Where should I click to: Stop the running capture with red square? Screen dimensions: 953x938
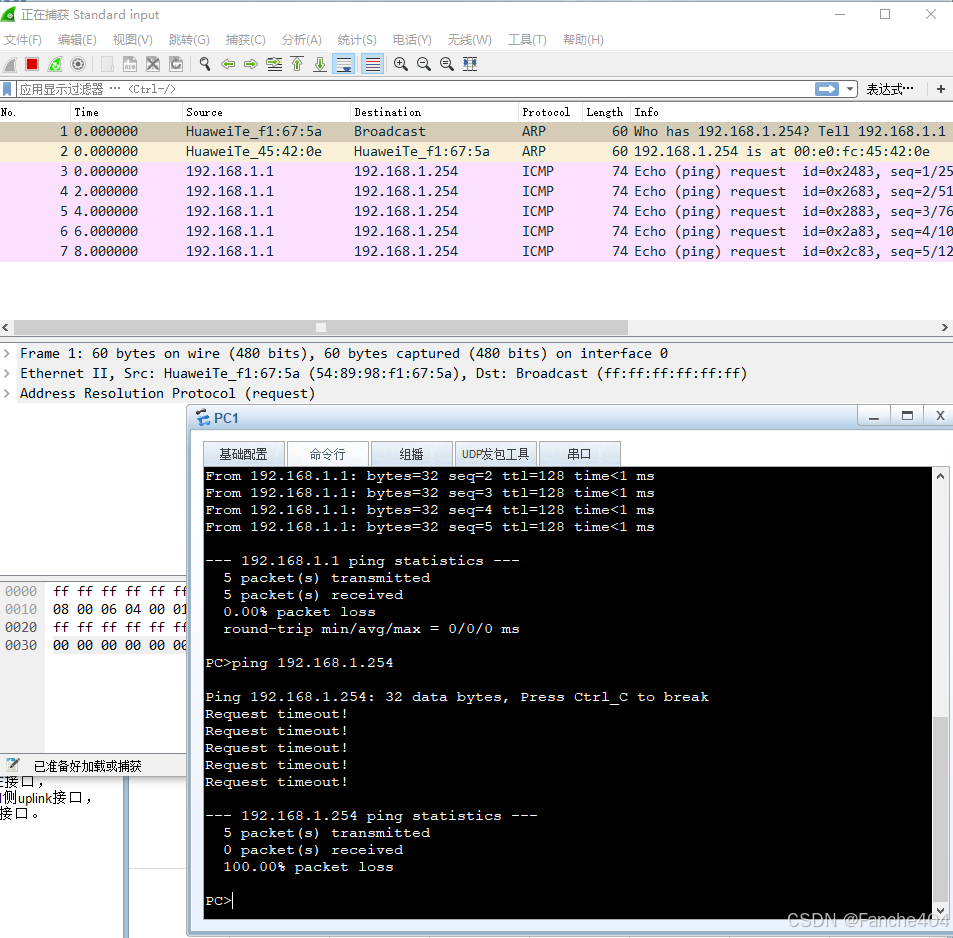(32, 64)
